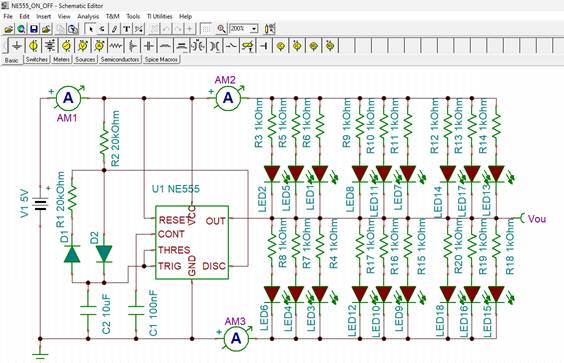The width and height of the screenshot is (564, 363).
Task: Click the 'U1 NE555' text label
Action: tap(176, 189)
